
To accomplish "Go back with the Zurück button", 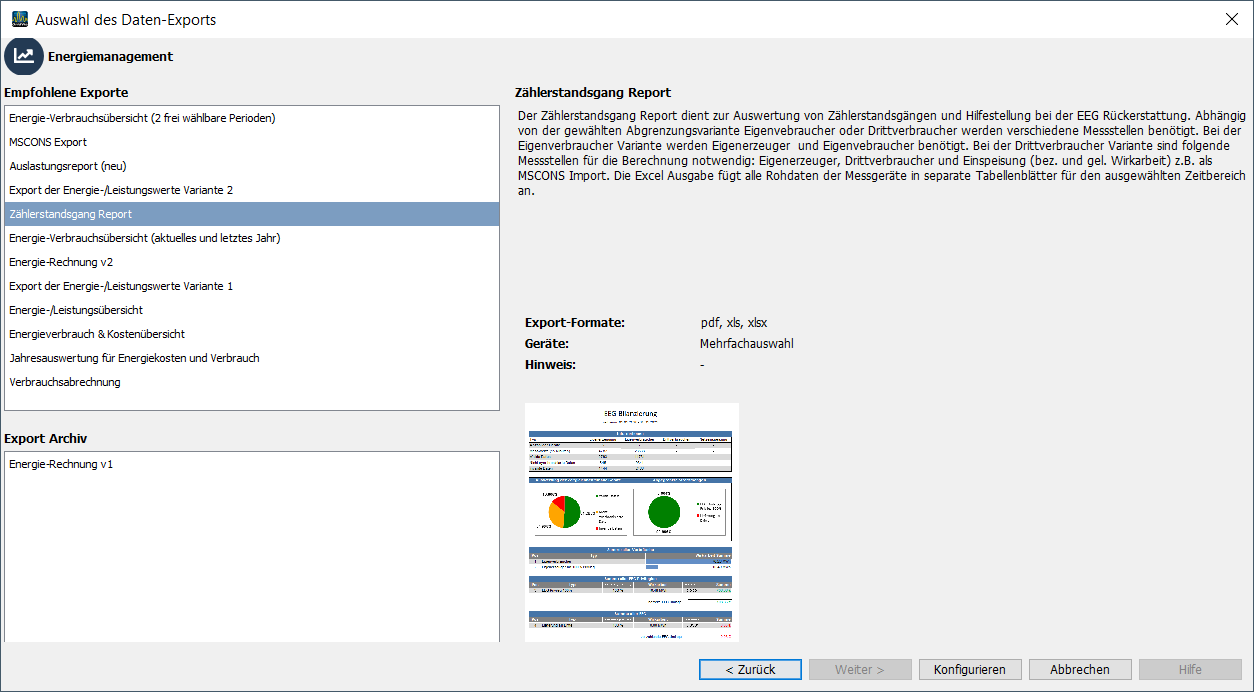I will (750, 670).
